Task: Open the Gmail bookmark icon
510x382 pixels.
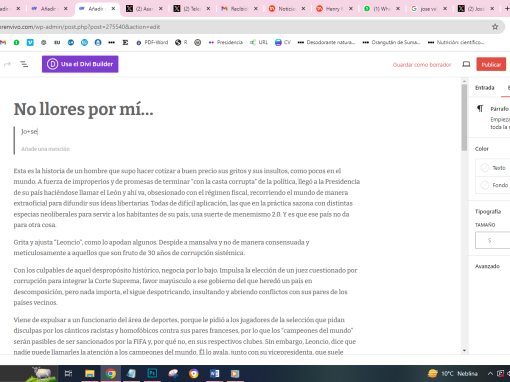Action: tap(3, 42)
